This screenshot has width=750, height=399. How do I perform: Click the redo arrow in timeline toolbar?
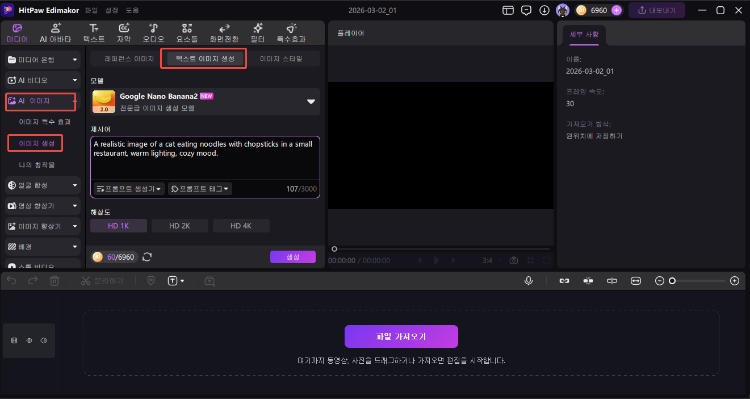(33, 281)
